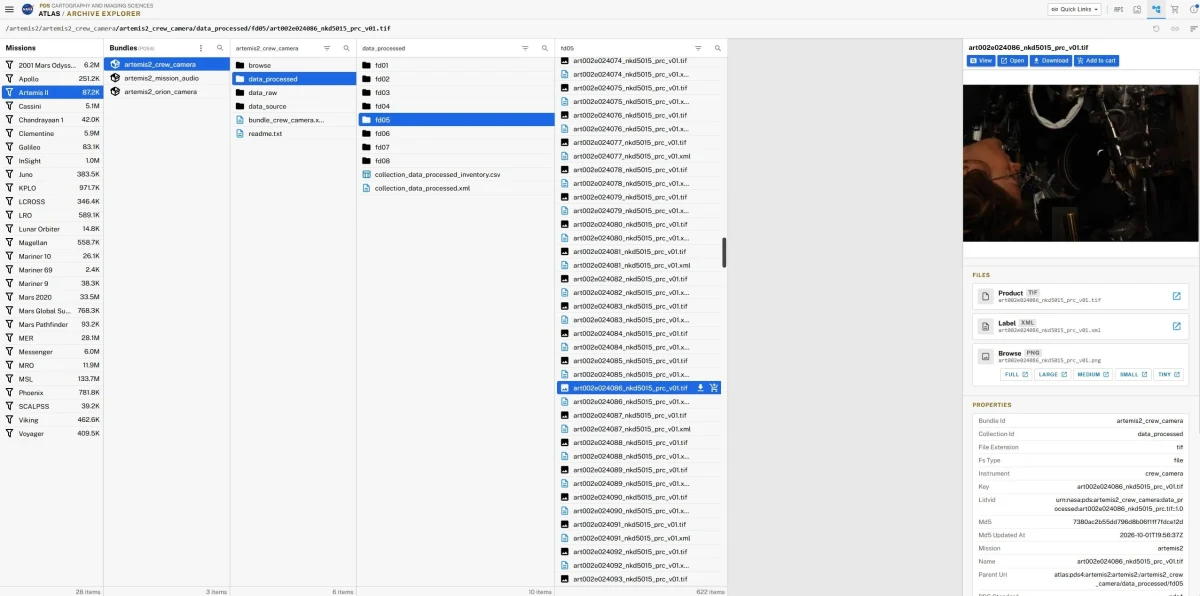The height and width of the screenshot is (596, 1200).
Task: Select collection_data_processed.xml file
Action: (x=456, y=188)
